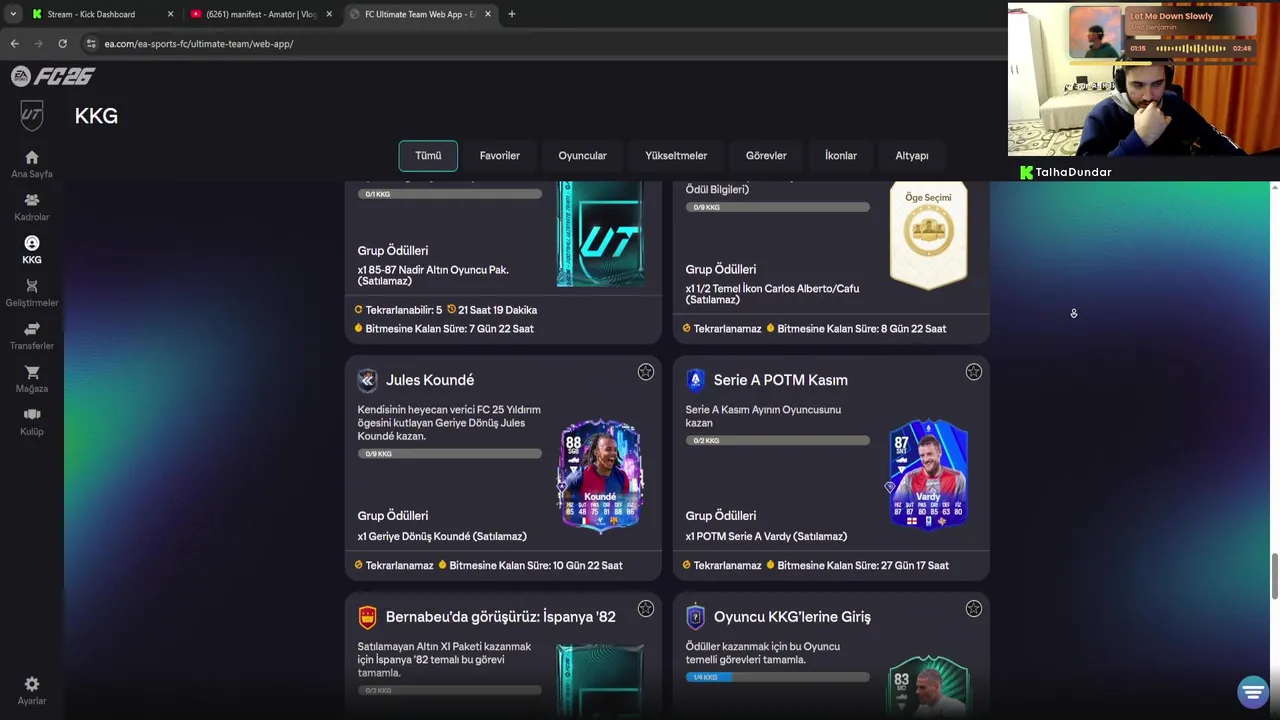This screenshot has width=1280, height=720.
Task: Select the İkonlar tab
Action: point(841,156)
